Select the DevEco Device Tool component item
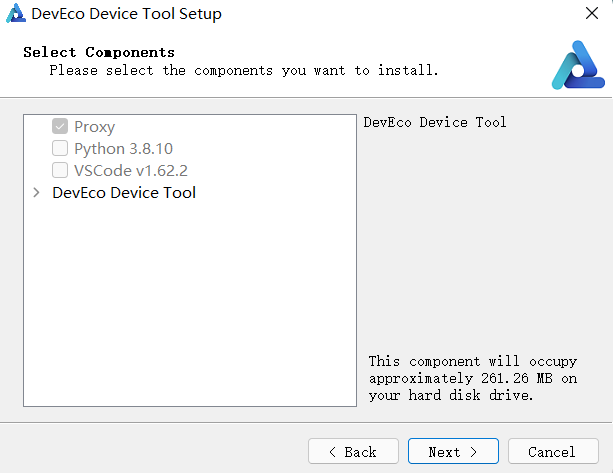 124,192
